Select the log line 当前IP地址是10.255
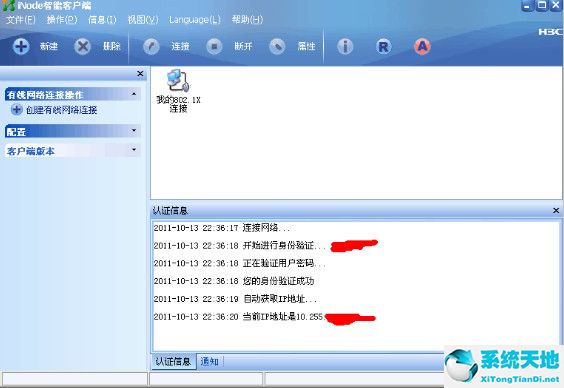This screenshot has width=564, height=388. tap(238, 316)
